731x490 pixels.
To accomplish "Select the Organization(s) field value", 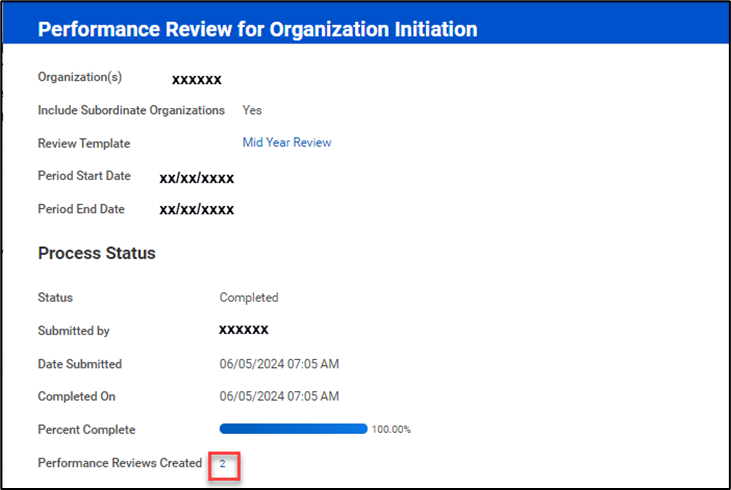I will (x=196, y=79).
